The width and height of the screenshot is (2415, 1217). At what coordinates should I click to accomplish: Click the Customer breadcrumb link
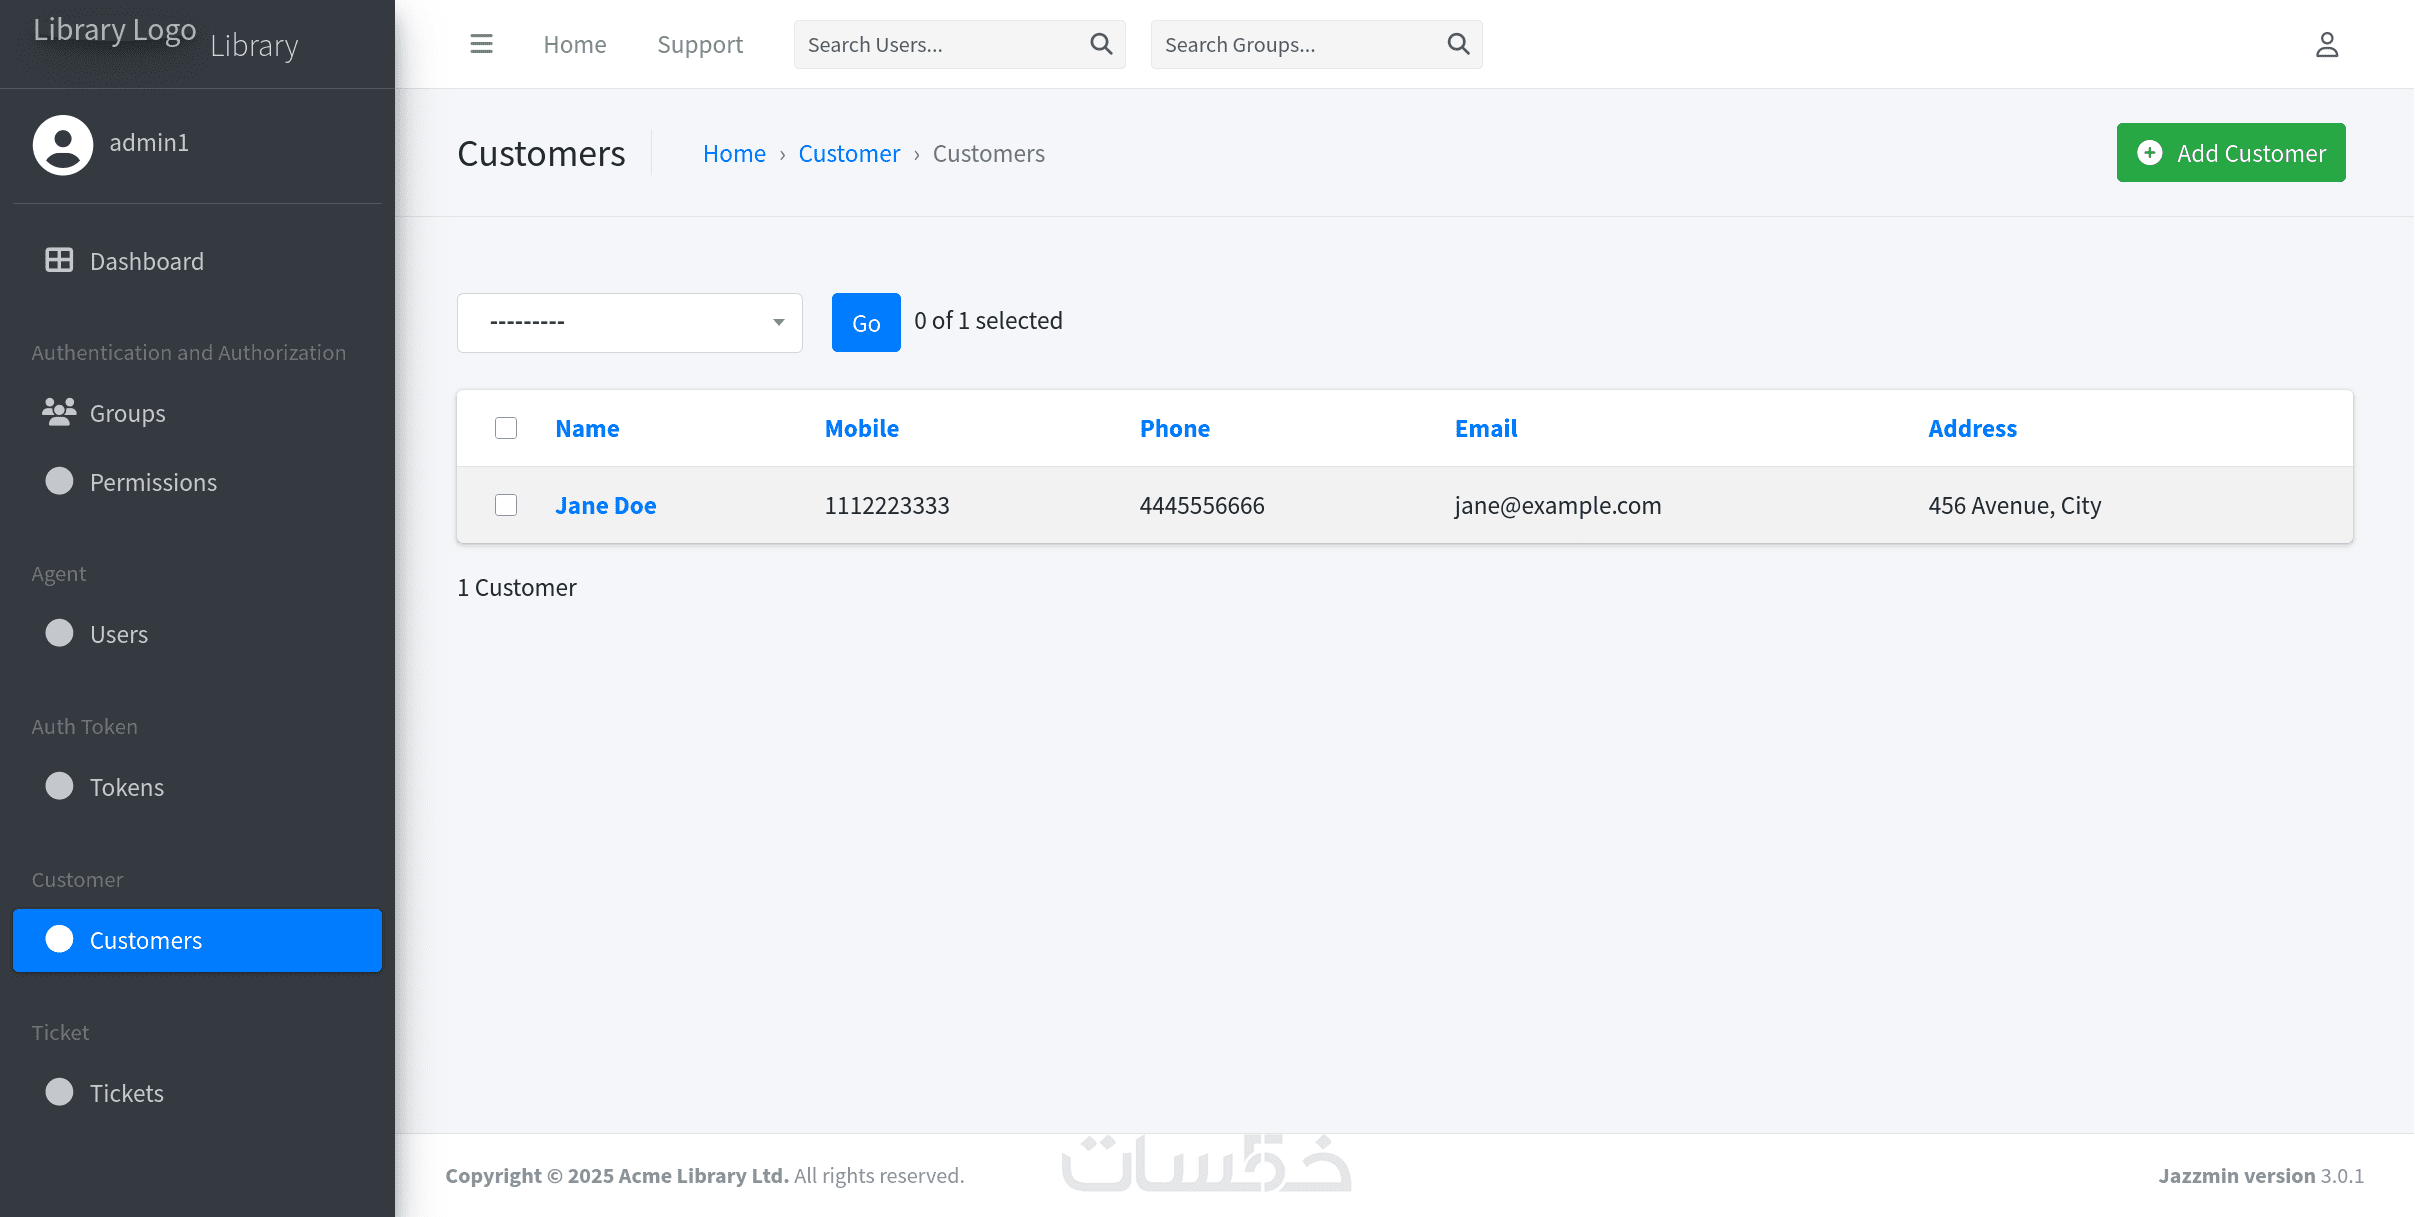(849, 153)
